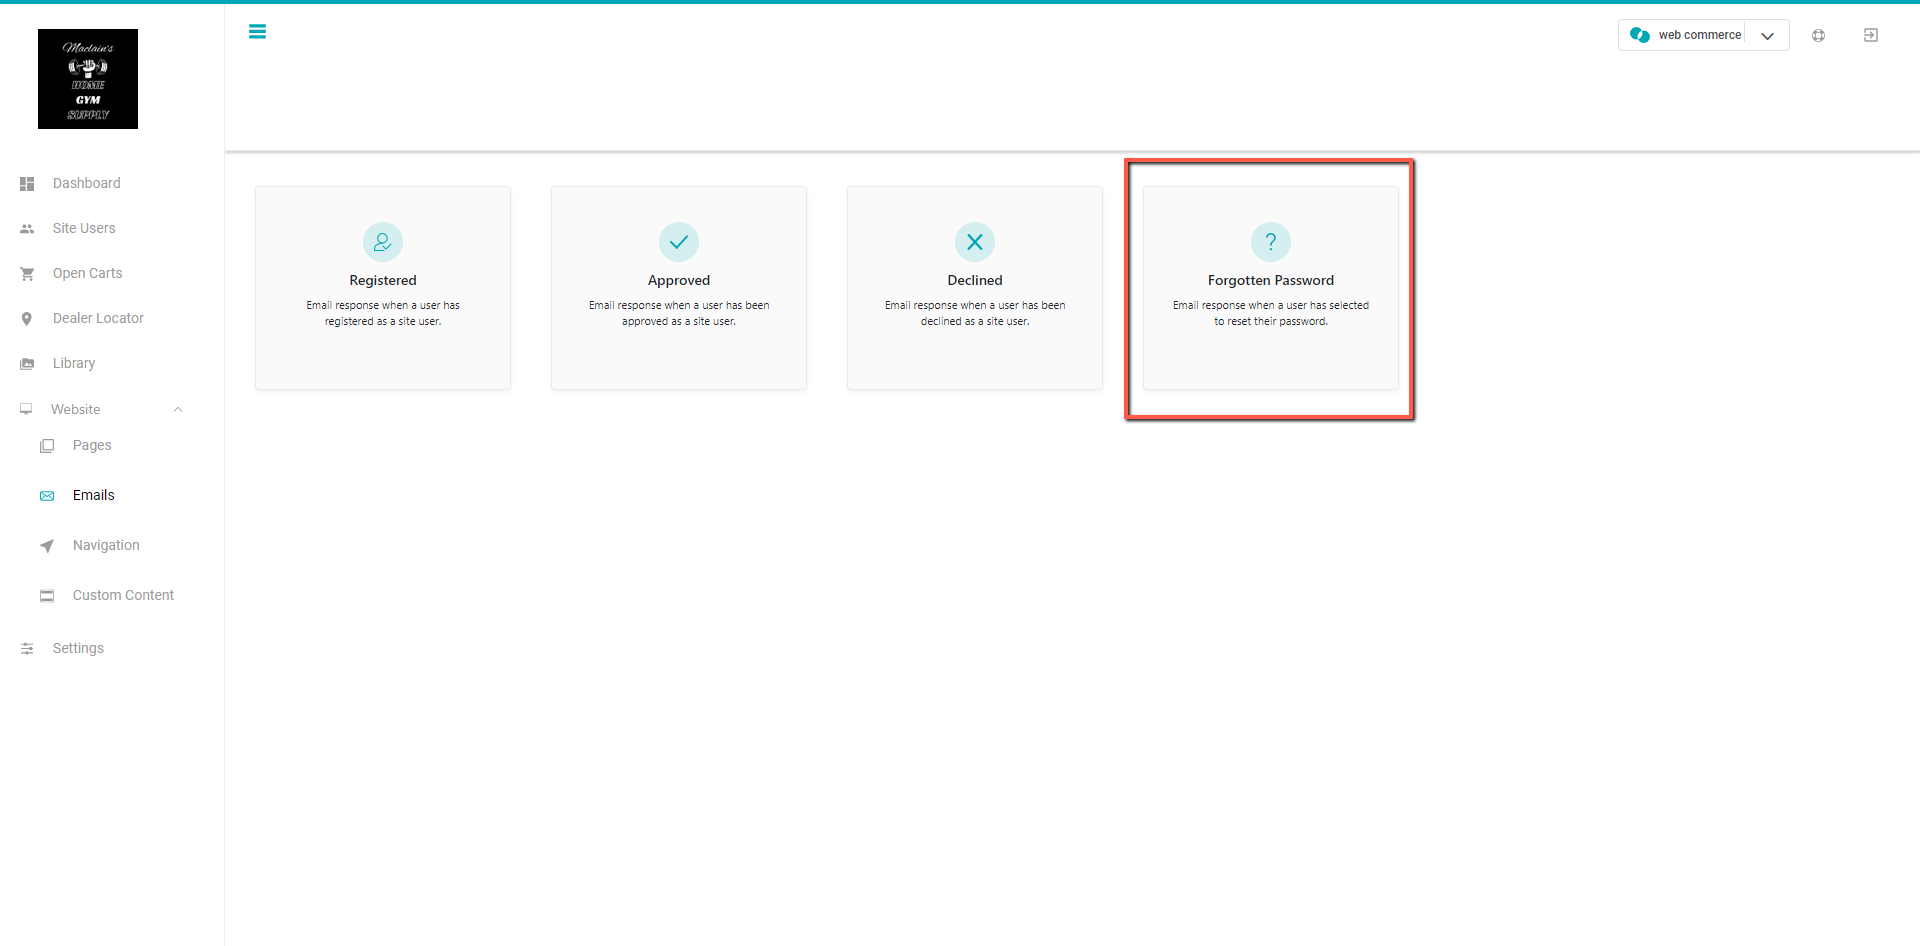Open the Pages submenu item
Screen dimensions: 1920x946
[92, 445]
